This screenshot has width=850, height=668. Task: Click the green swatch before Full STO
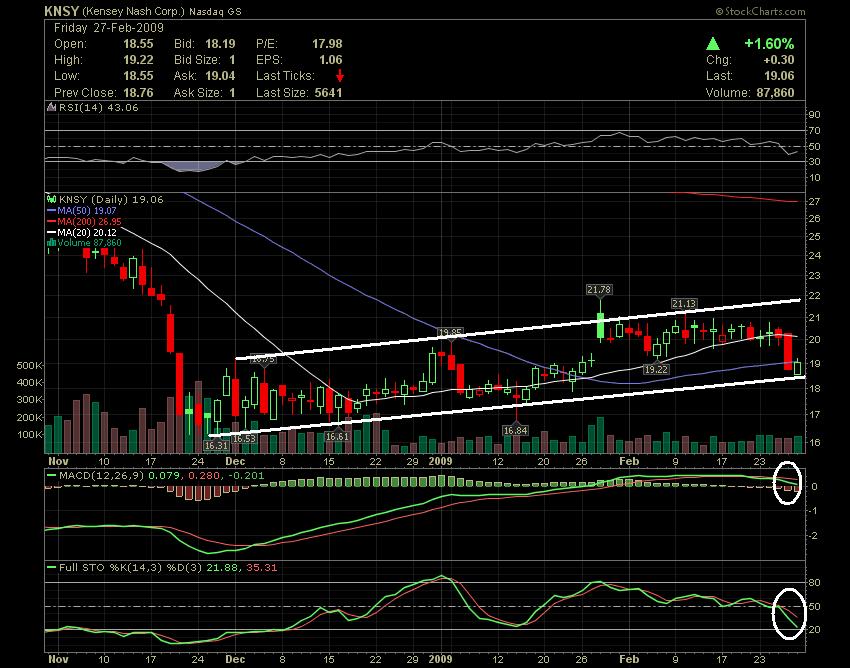click(x=51, y=568)
